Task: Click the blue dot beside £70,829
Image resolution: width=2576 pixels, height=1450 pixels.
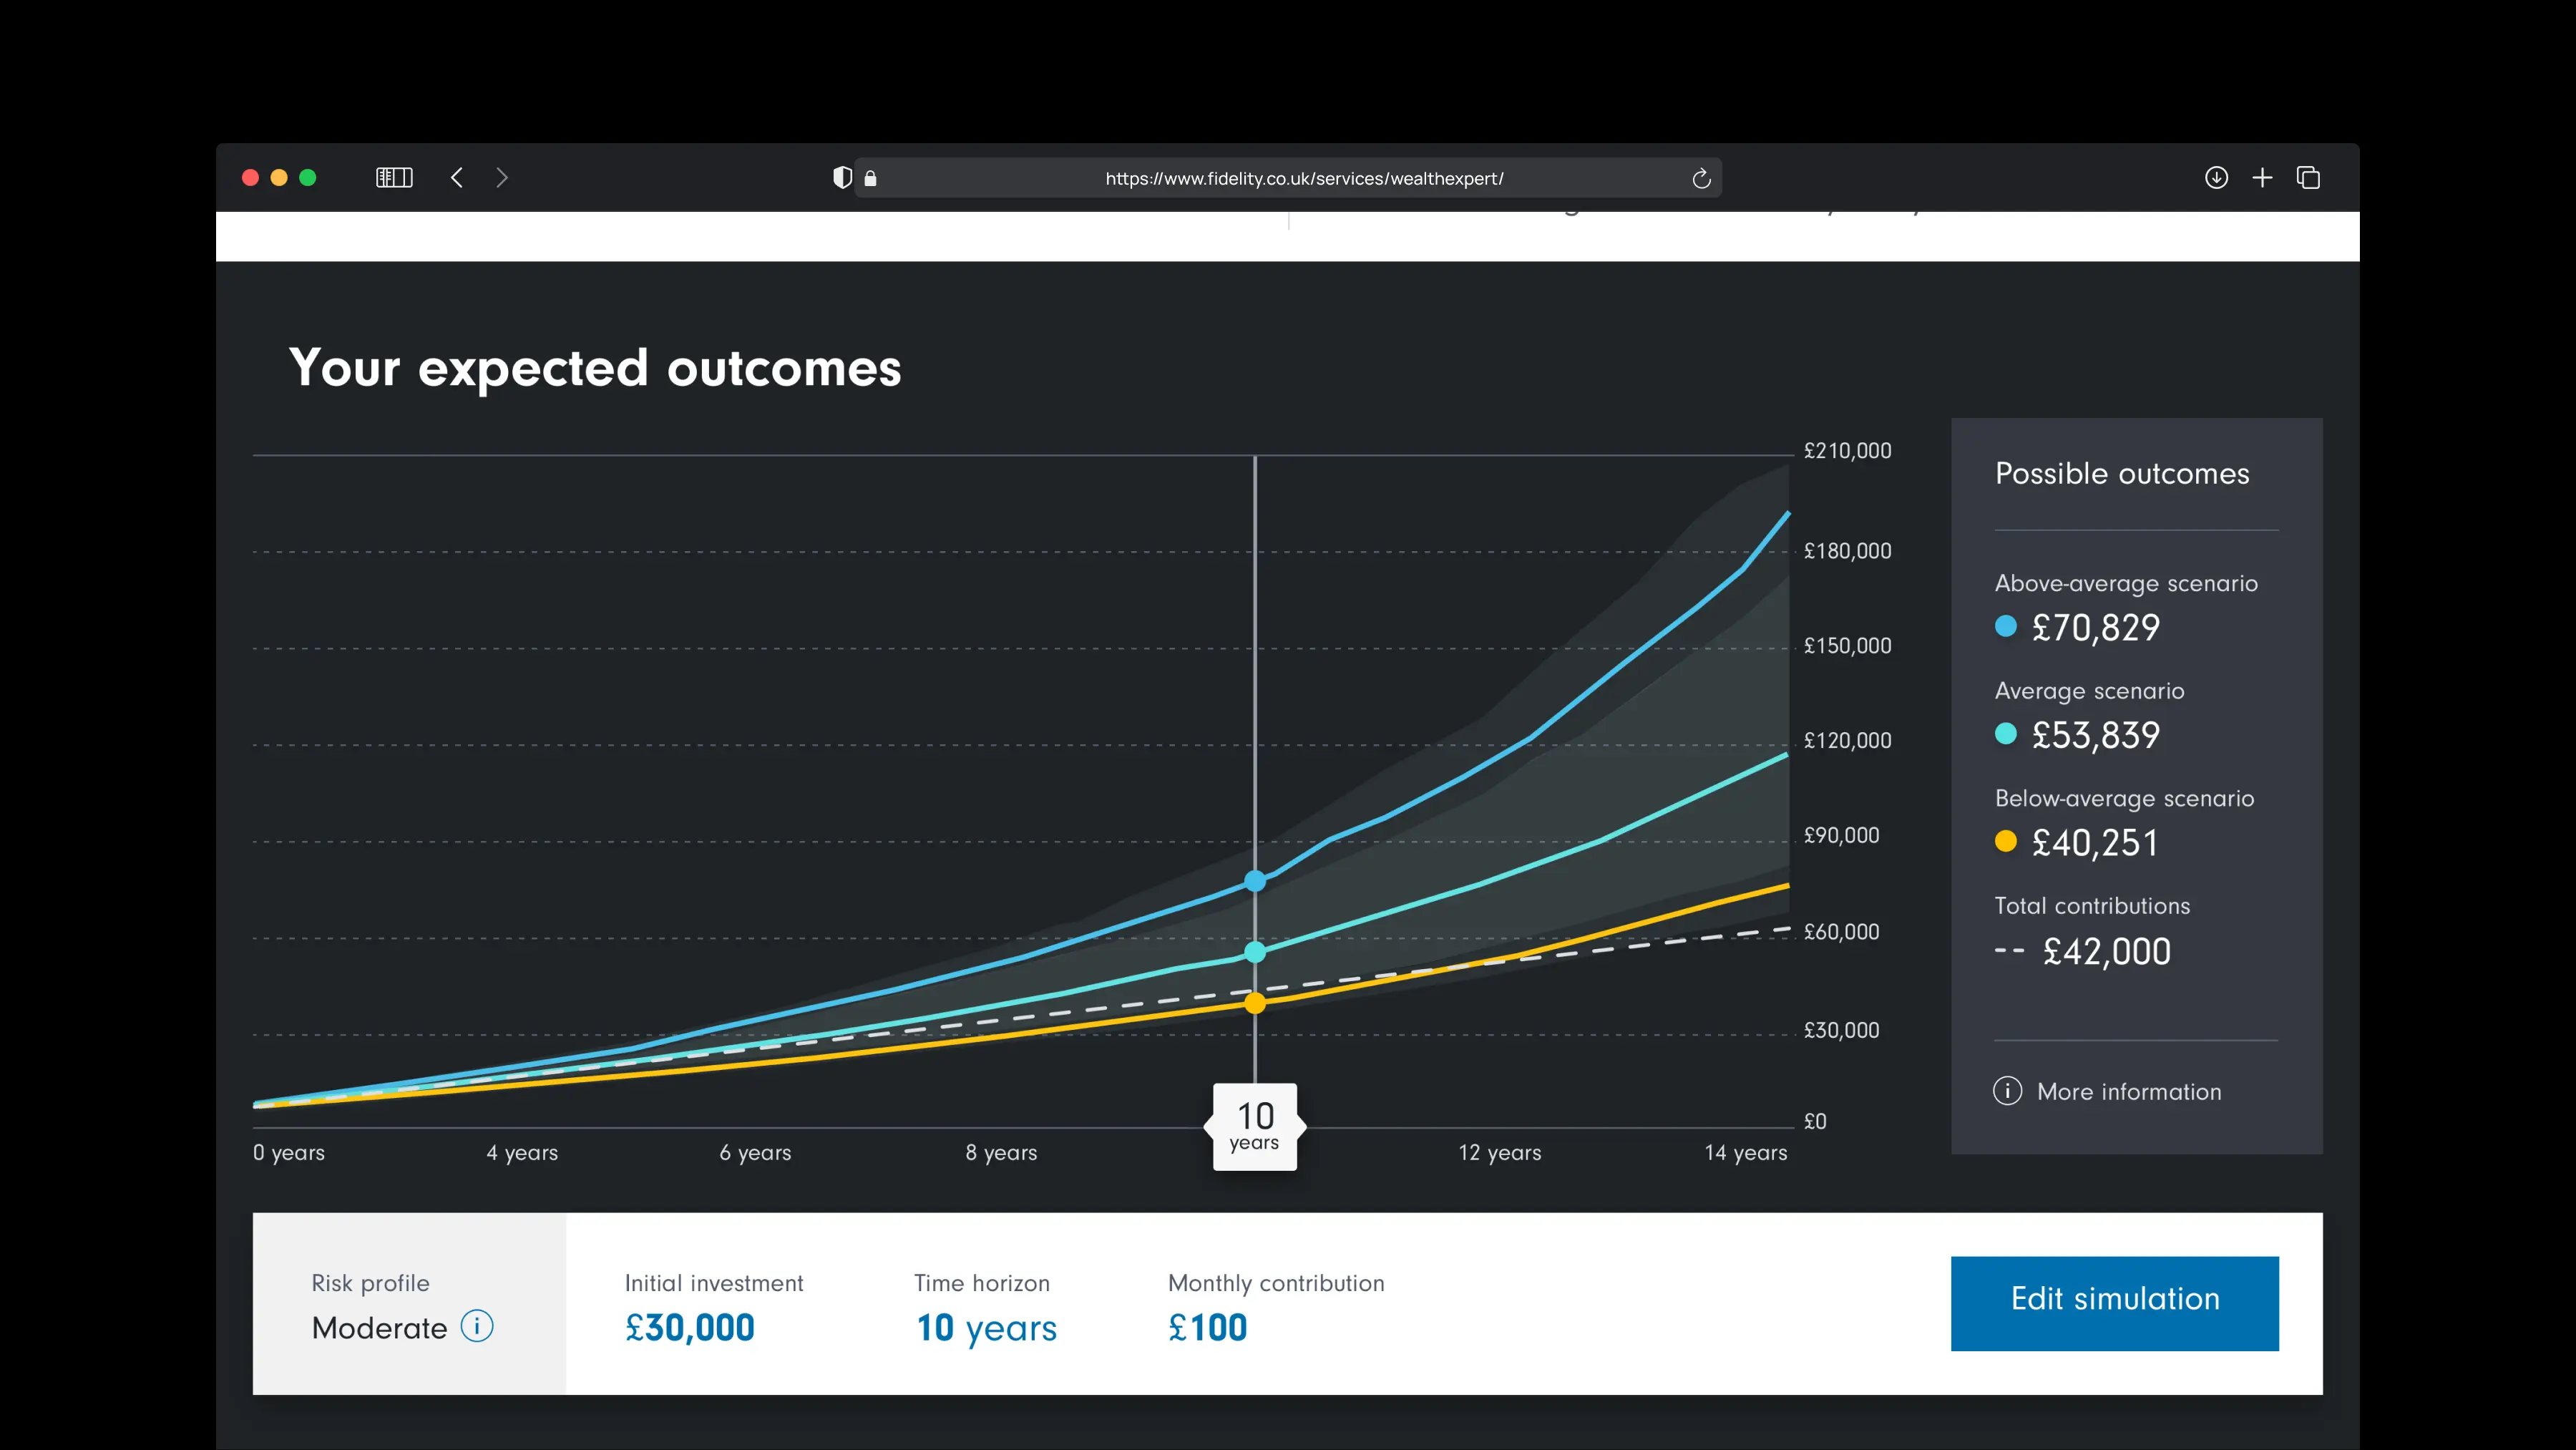Action: click(2005, 626)
